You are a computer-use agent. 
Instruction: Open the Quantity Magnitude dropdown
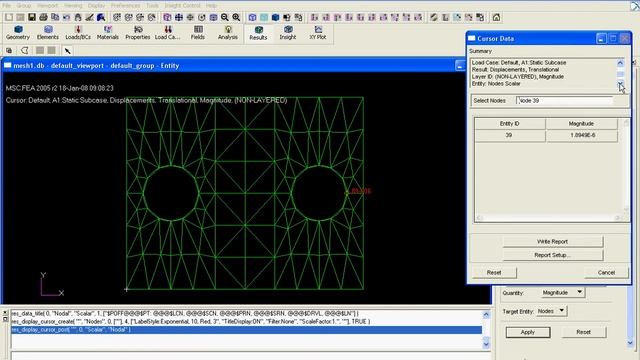[x=562, y=292]
